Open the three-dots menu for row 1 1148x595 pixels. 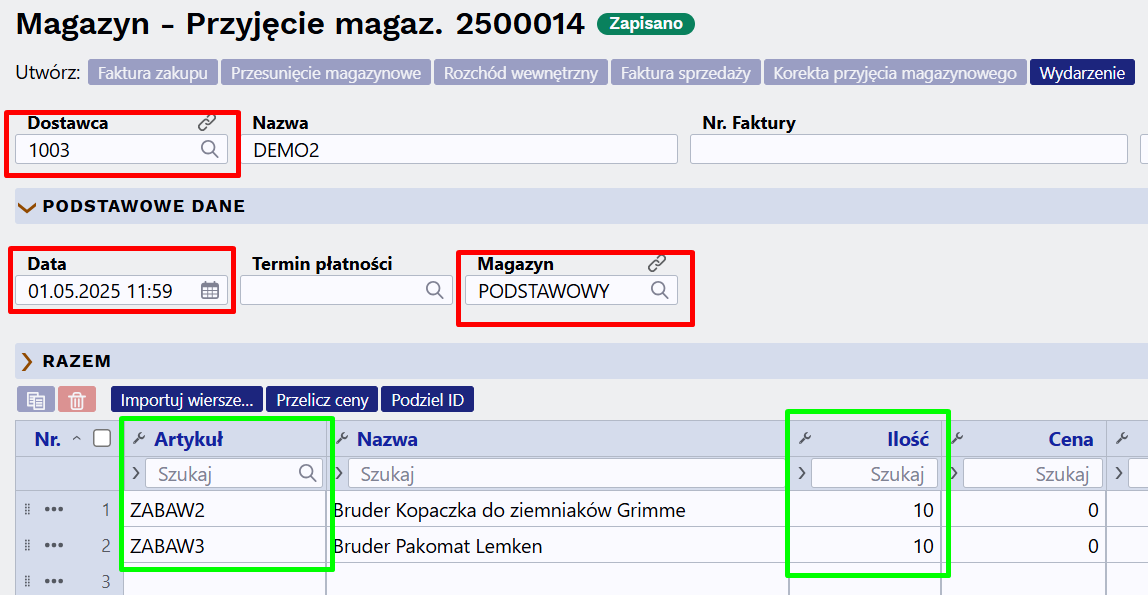(x=54, y=509)
